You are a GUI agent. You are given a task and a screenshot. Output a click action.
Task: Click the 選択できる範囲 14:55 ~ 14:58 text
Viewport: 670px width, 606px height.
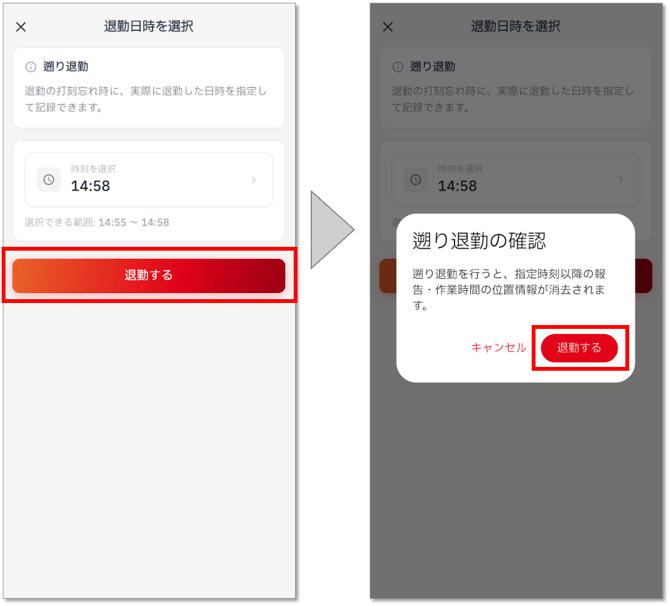tap(97, 222)
